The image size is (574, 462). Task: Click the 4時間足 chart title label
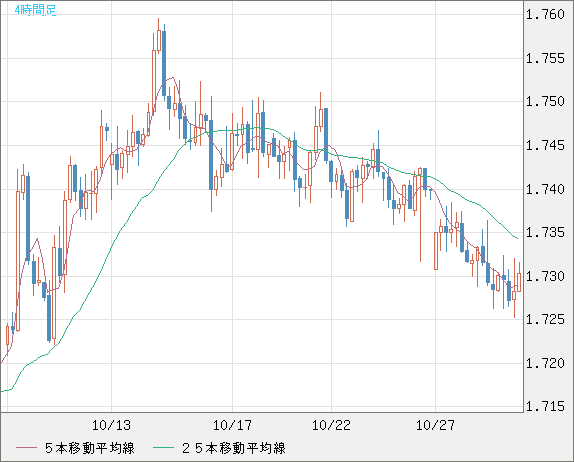coord(36,10)
